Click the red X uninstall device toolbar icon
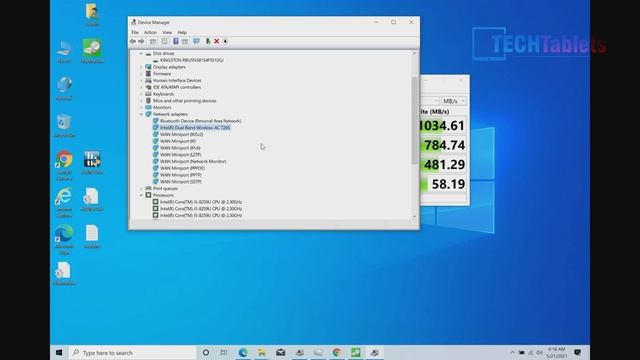640x360 pixels. (x=217, y=41)
